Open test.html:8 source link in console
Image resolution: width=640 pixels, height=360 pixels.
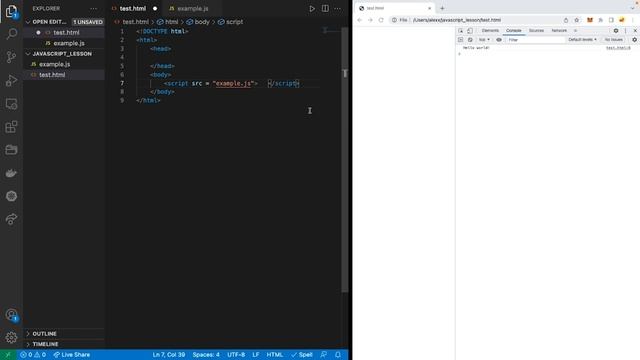click(x=618, y=48)
